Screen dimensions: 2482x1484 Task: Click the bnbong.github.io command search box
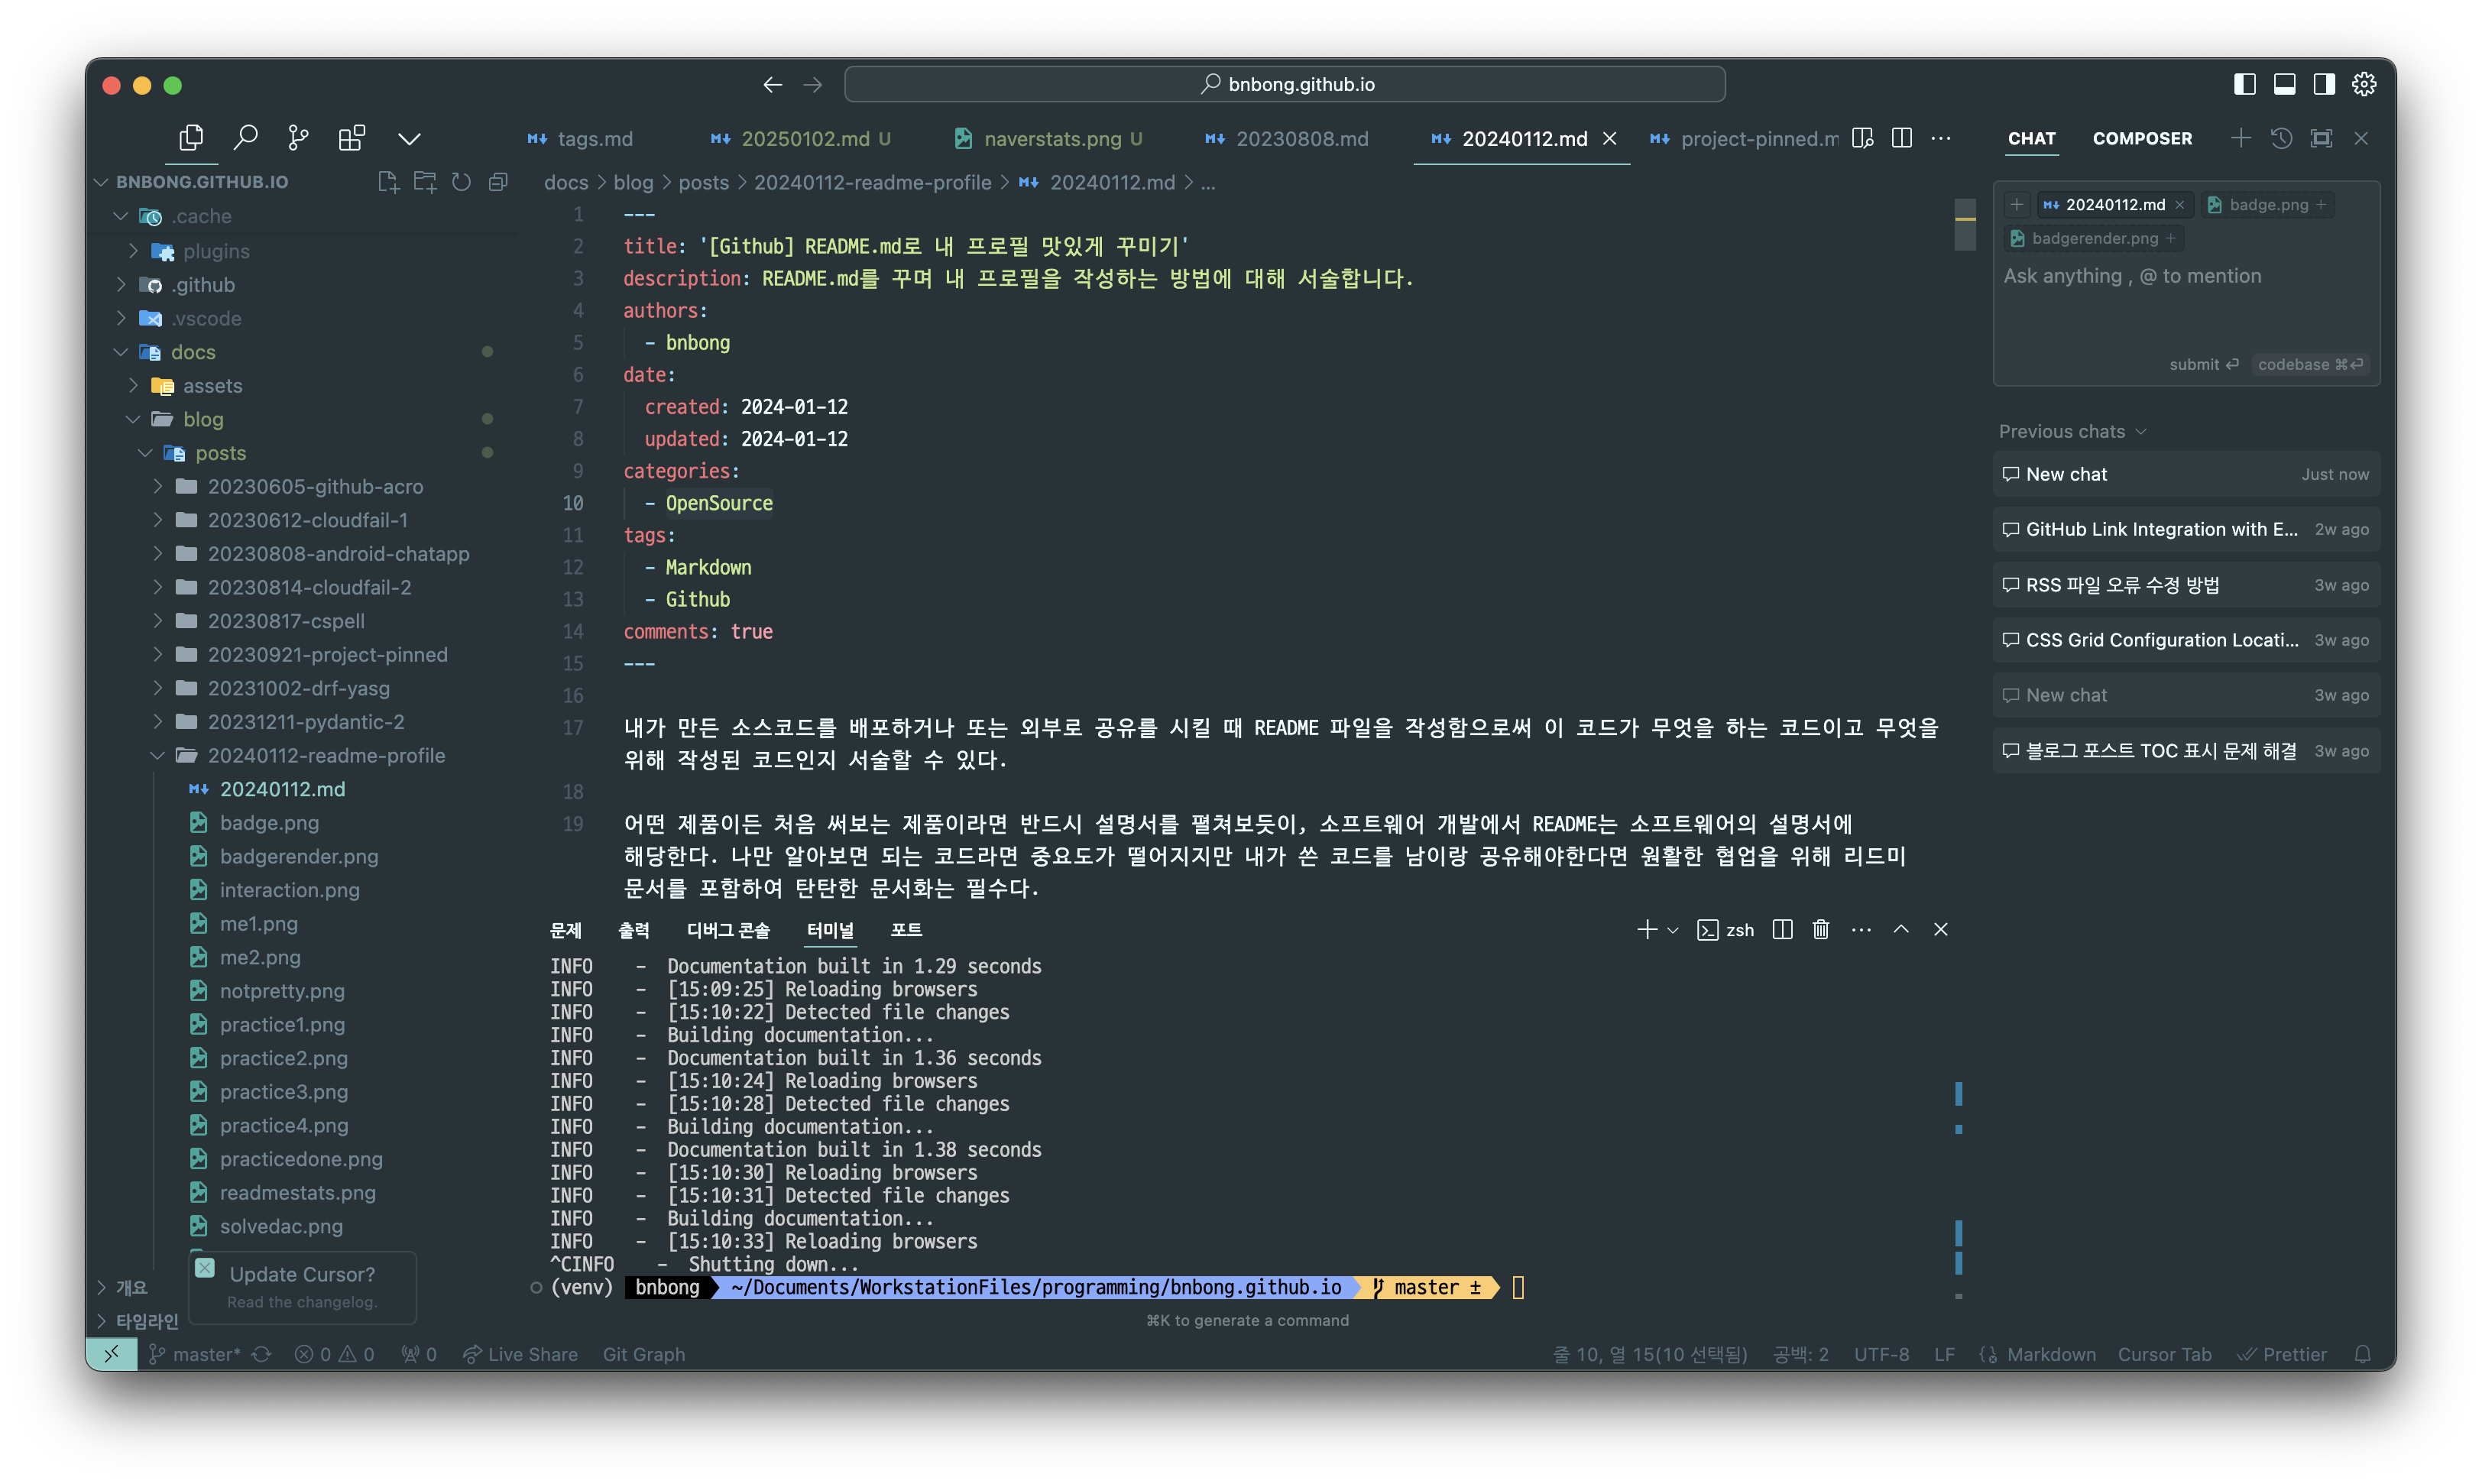pos(1285,84)
